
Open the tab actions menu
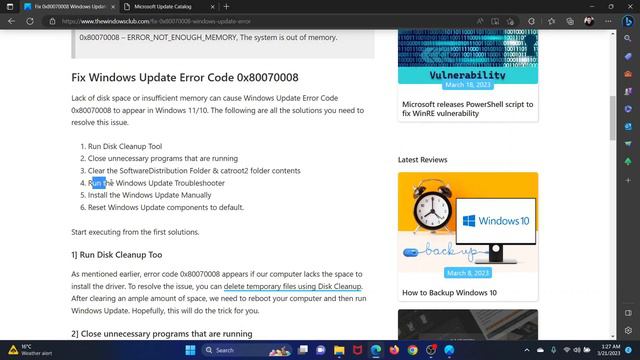pyautogui.click(x=10, y=7)
